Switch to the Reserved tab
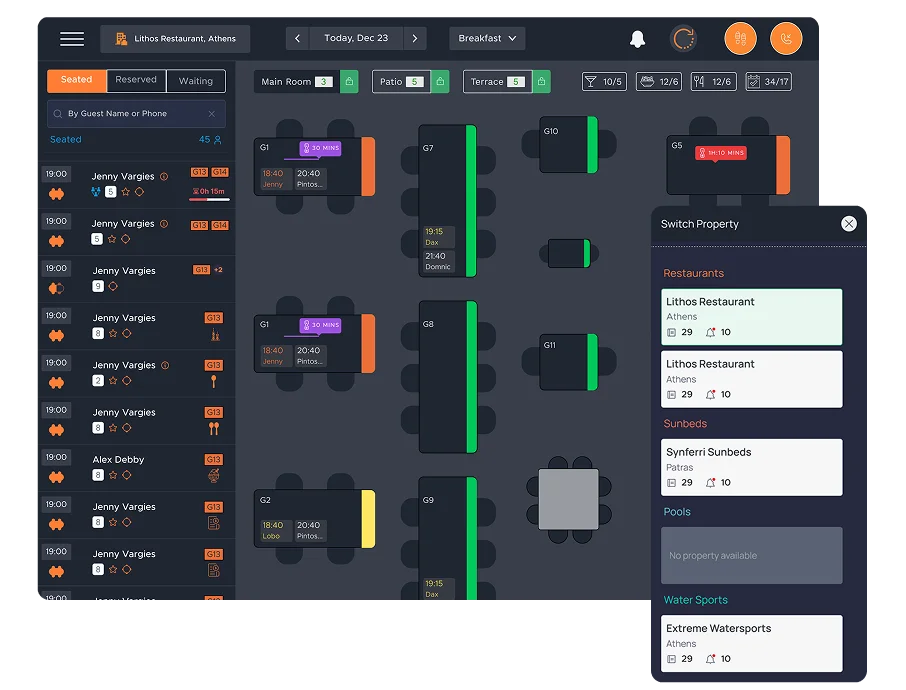The width and height of the screenshot is (906, 690). point(136,80)
